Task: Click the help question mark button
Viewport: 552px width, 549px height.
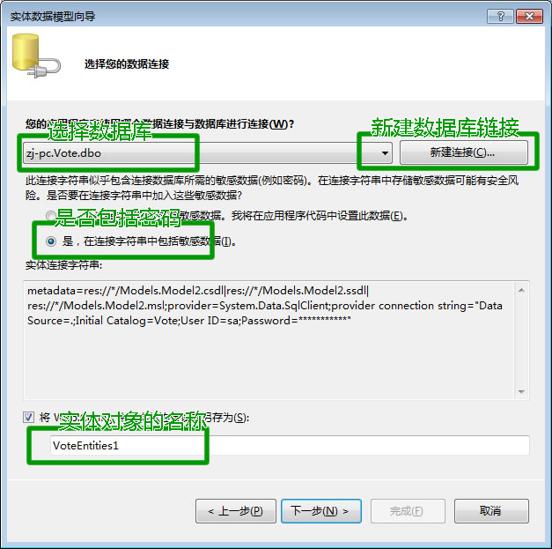Action: tap(500, 17)
